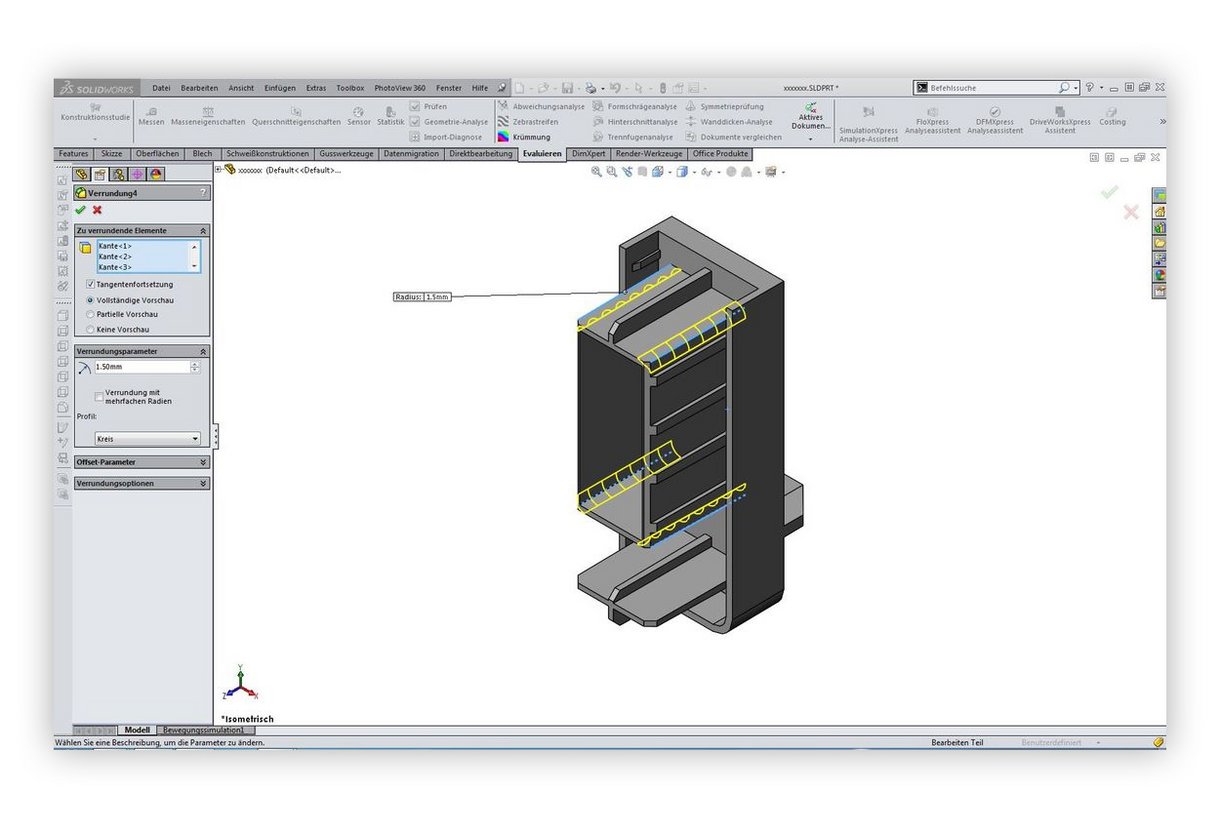Open the Statistik tool
Image resolution: width=1220 pixels, height=829 pixels.
tap(390, 116)
